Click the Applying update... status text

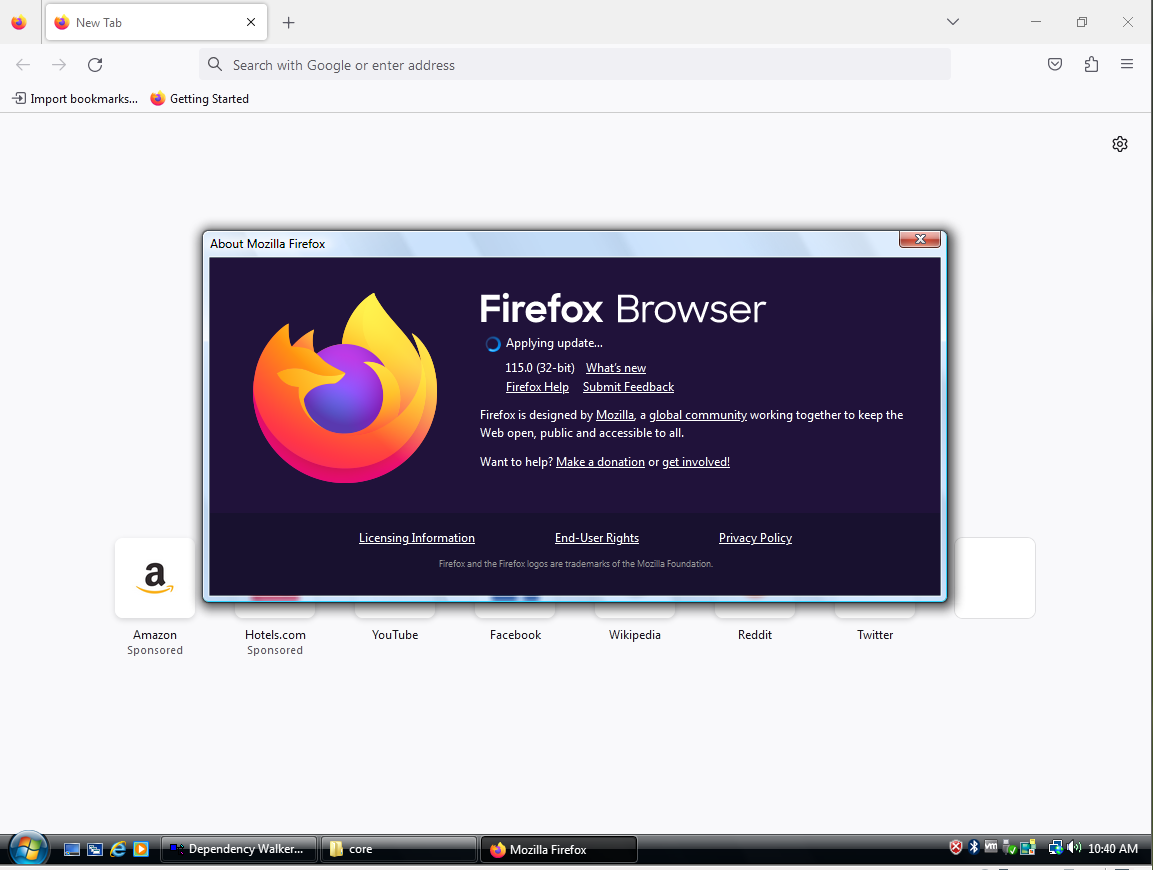pyautogui.click(x=554, y=343)
